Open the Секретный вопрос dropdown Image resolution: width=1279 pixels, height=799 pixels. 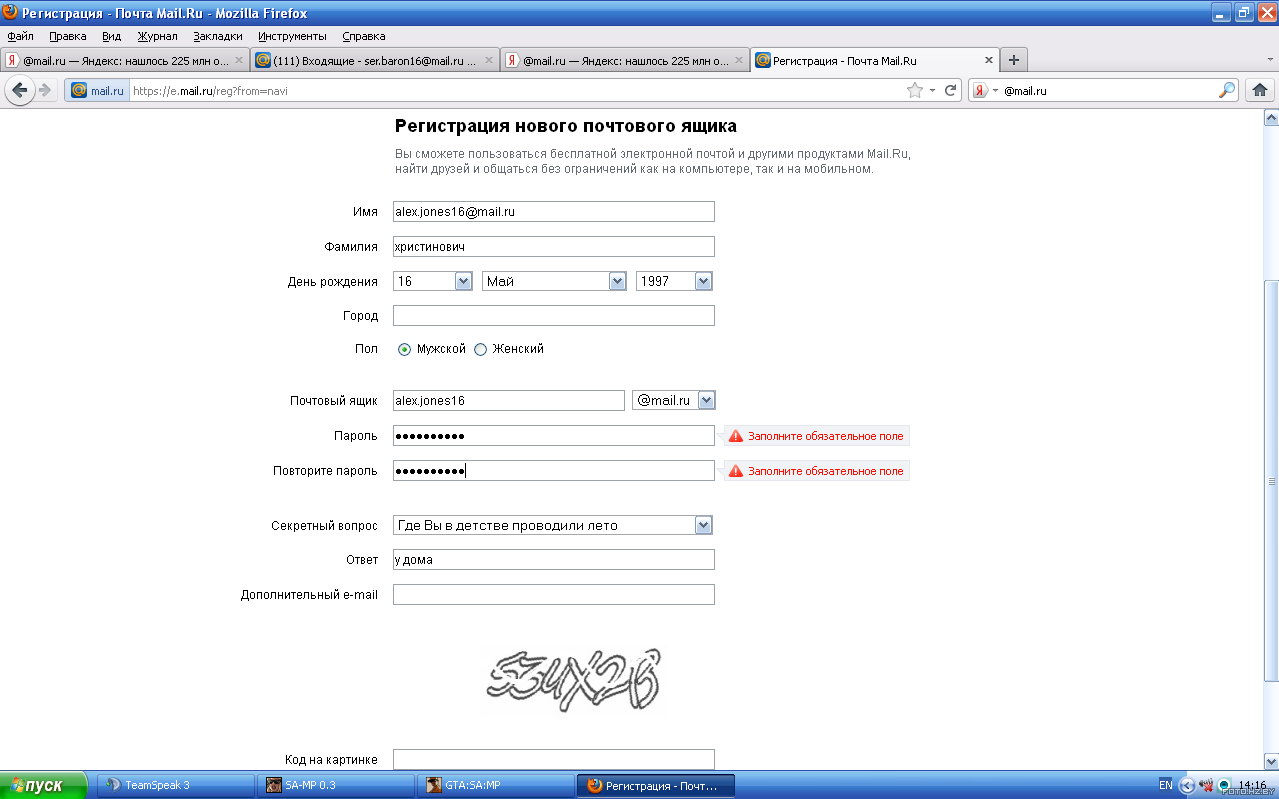tap(553, 525)
